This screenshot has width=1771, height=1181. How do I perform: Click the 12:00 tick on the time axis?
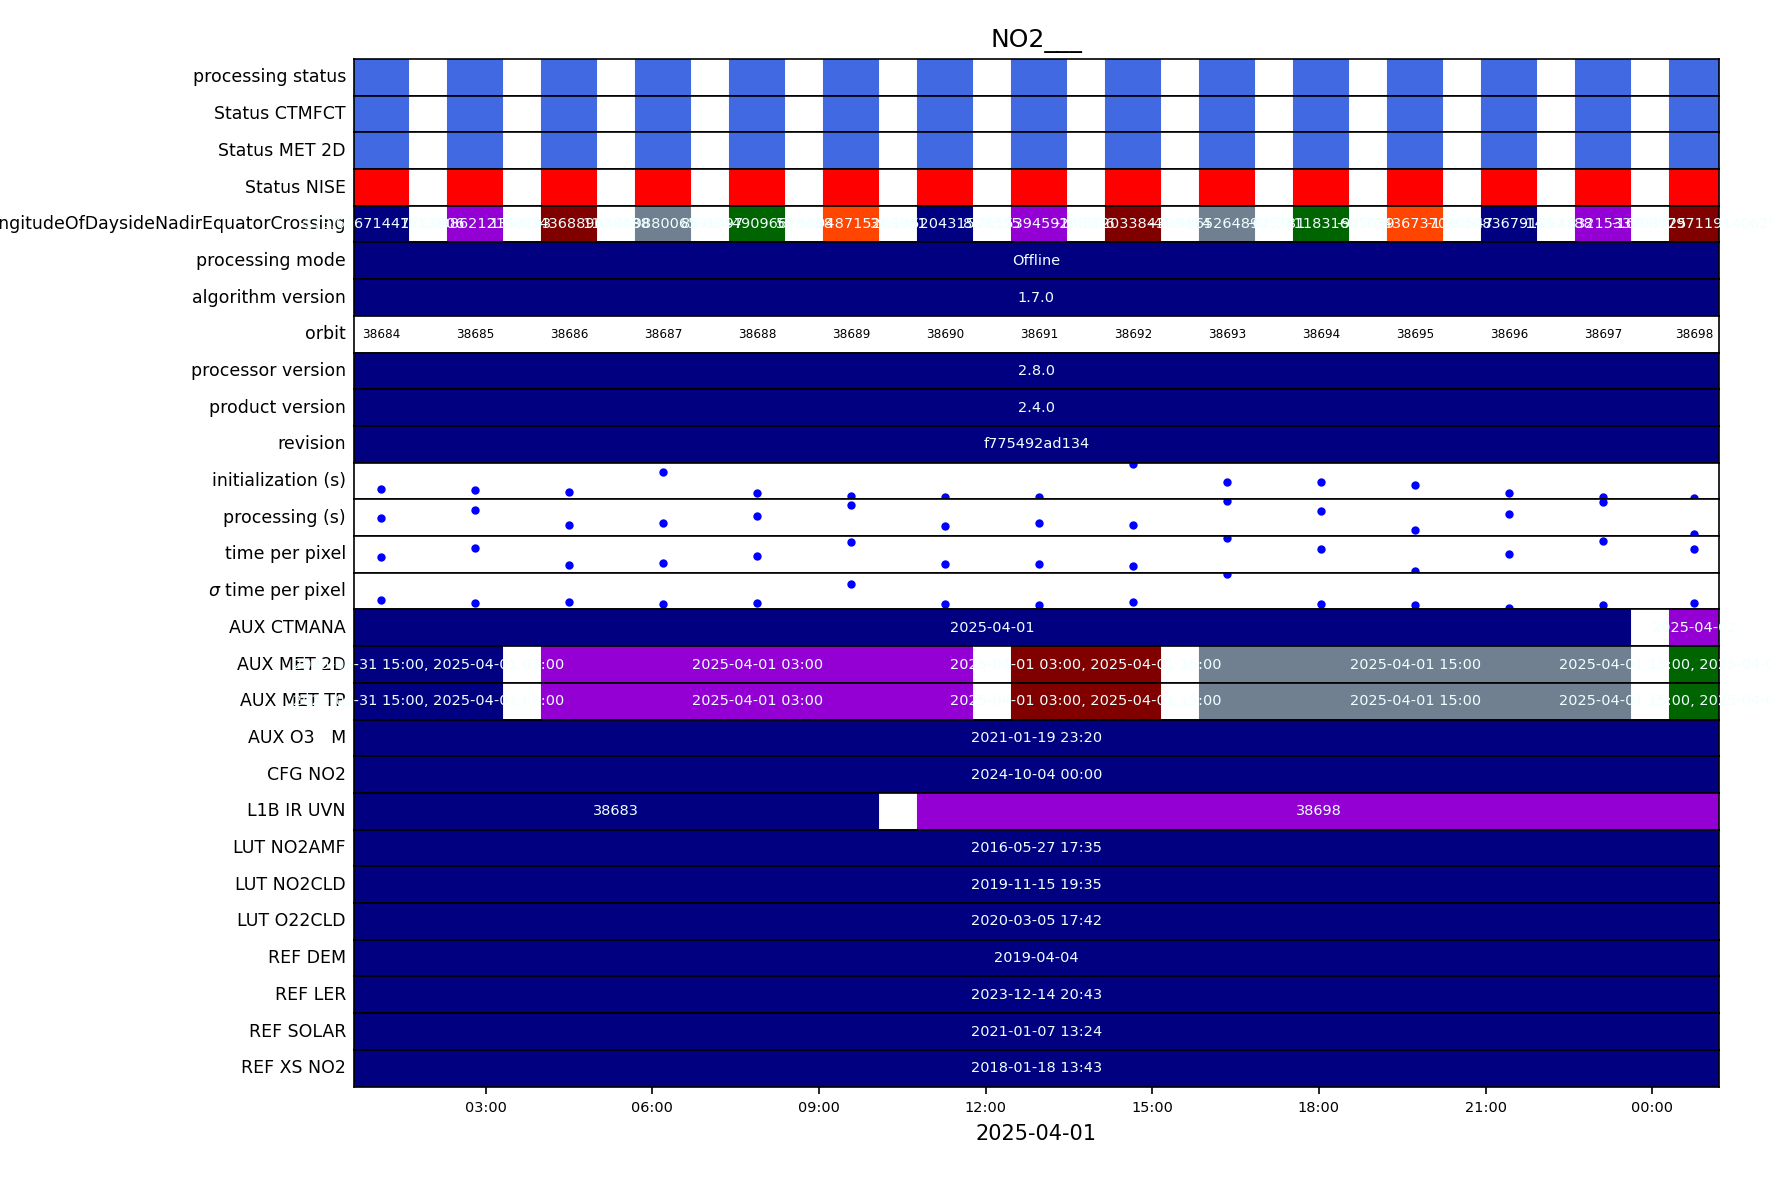tap(985, 1107)
